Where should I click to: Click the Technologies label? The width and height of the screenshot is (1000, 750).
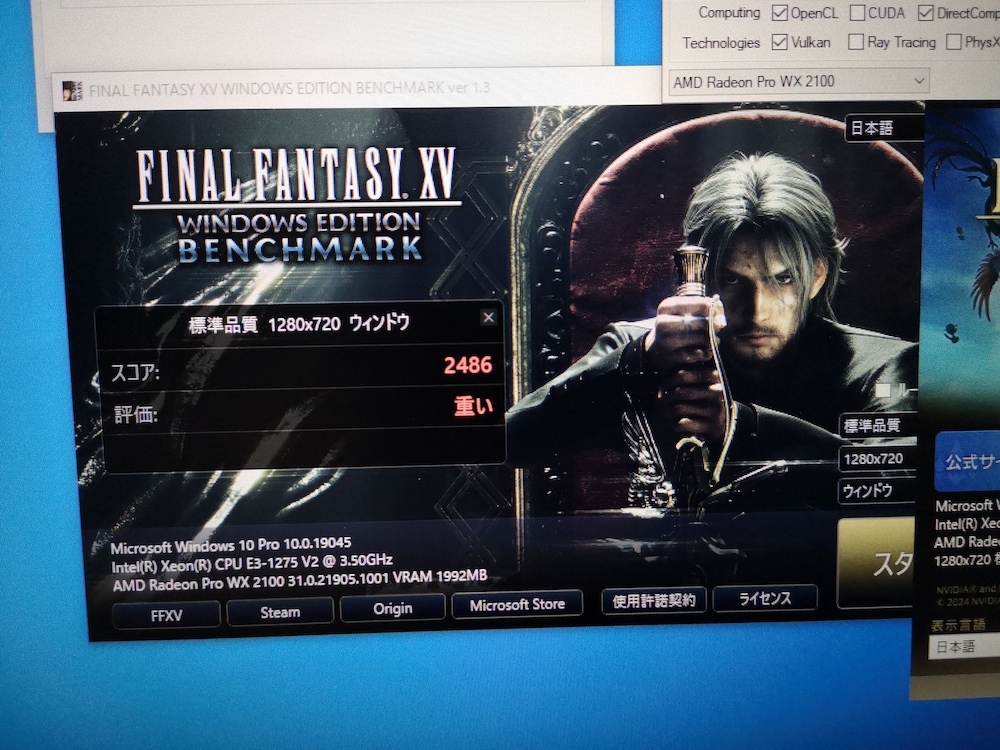click(x=721, y=43)
